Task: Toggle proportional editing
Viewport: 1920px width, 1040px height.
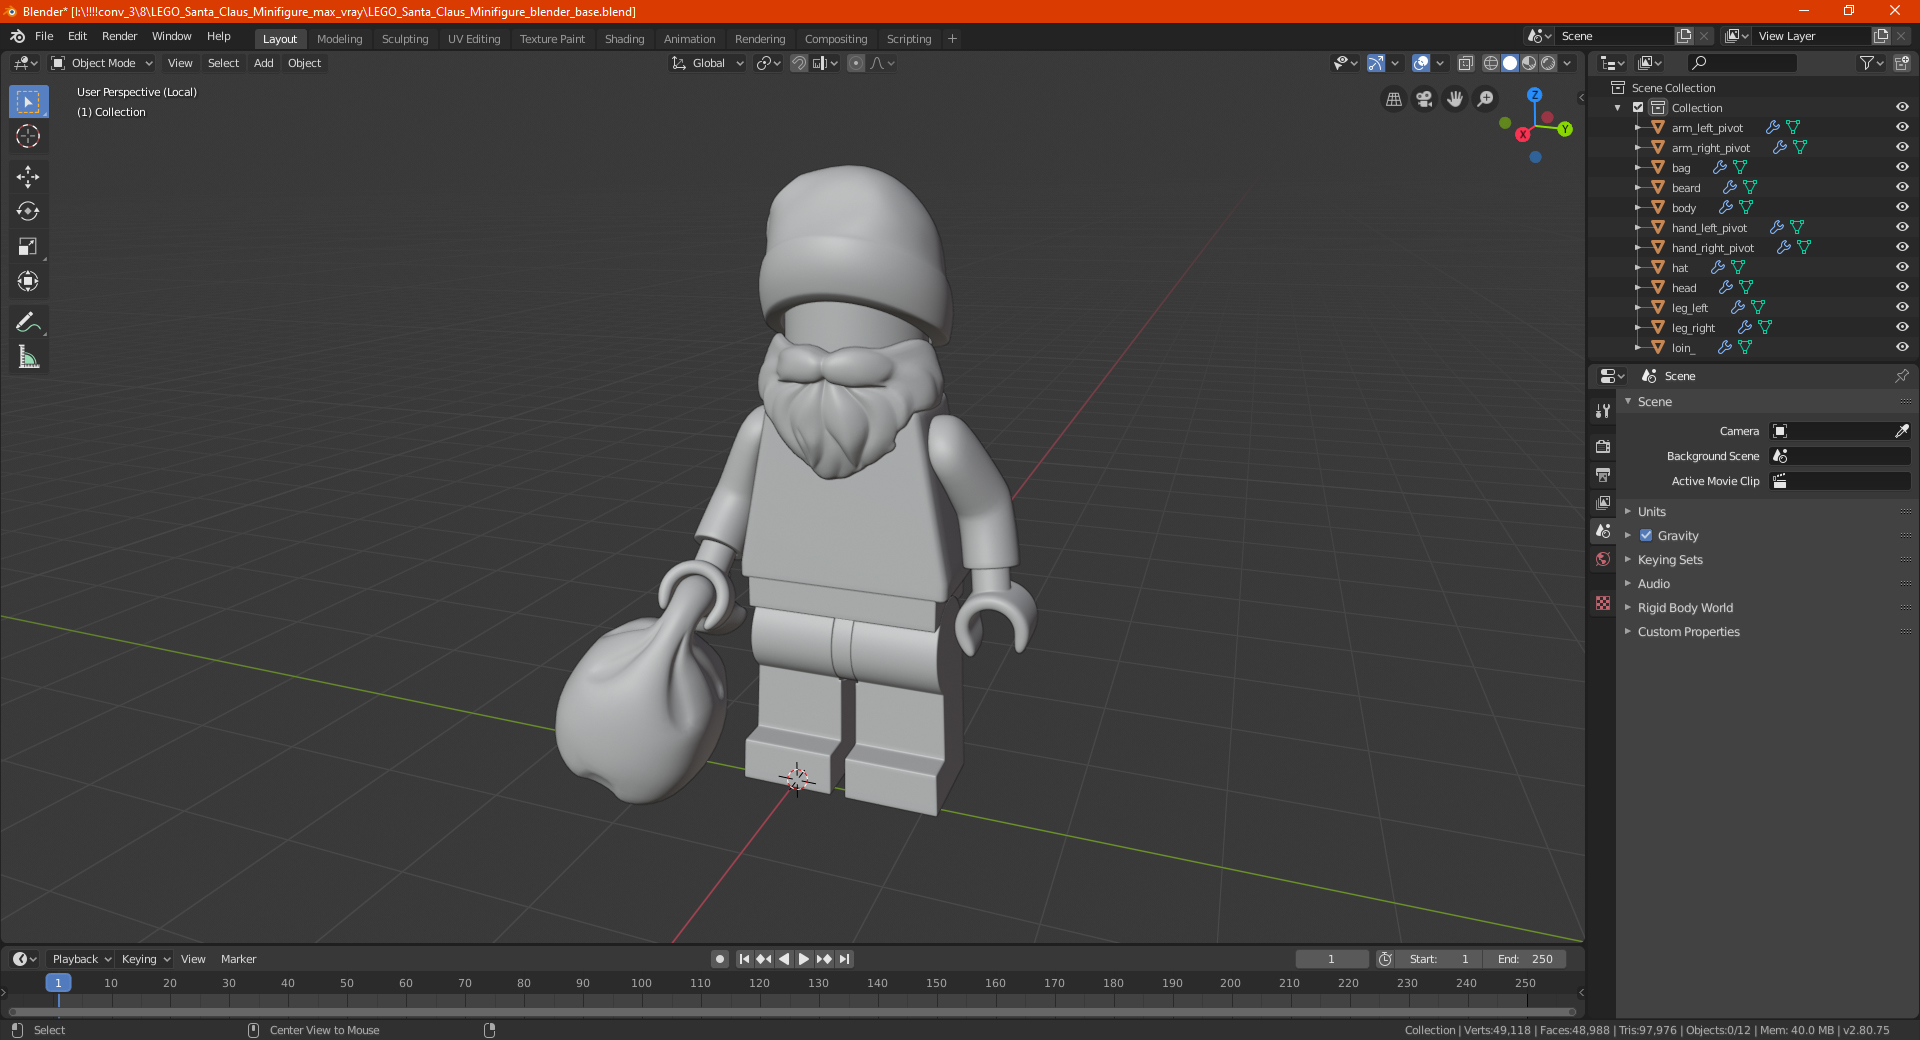Action: [856, 63]
